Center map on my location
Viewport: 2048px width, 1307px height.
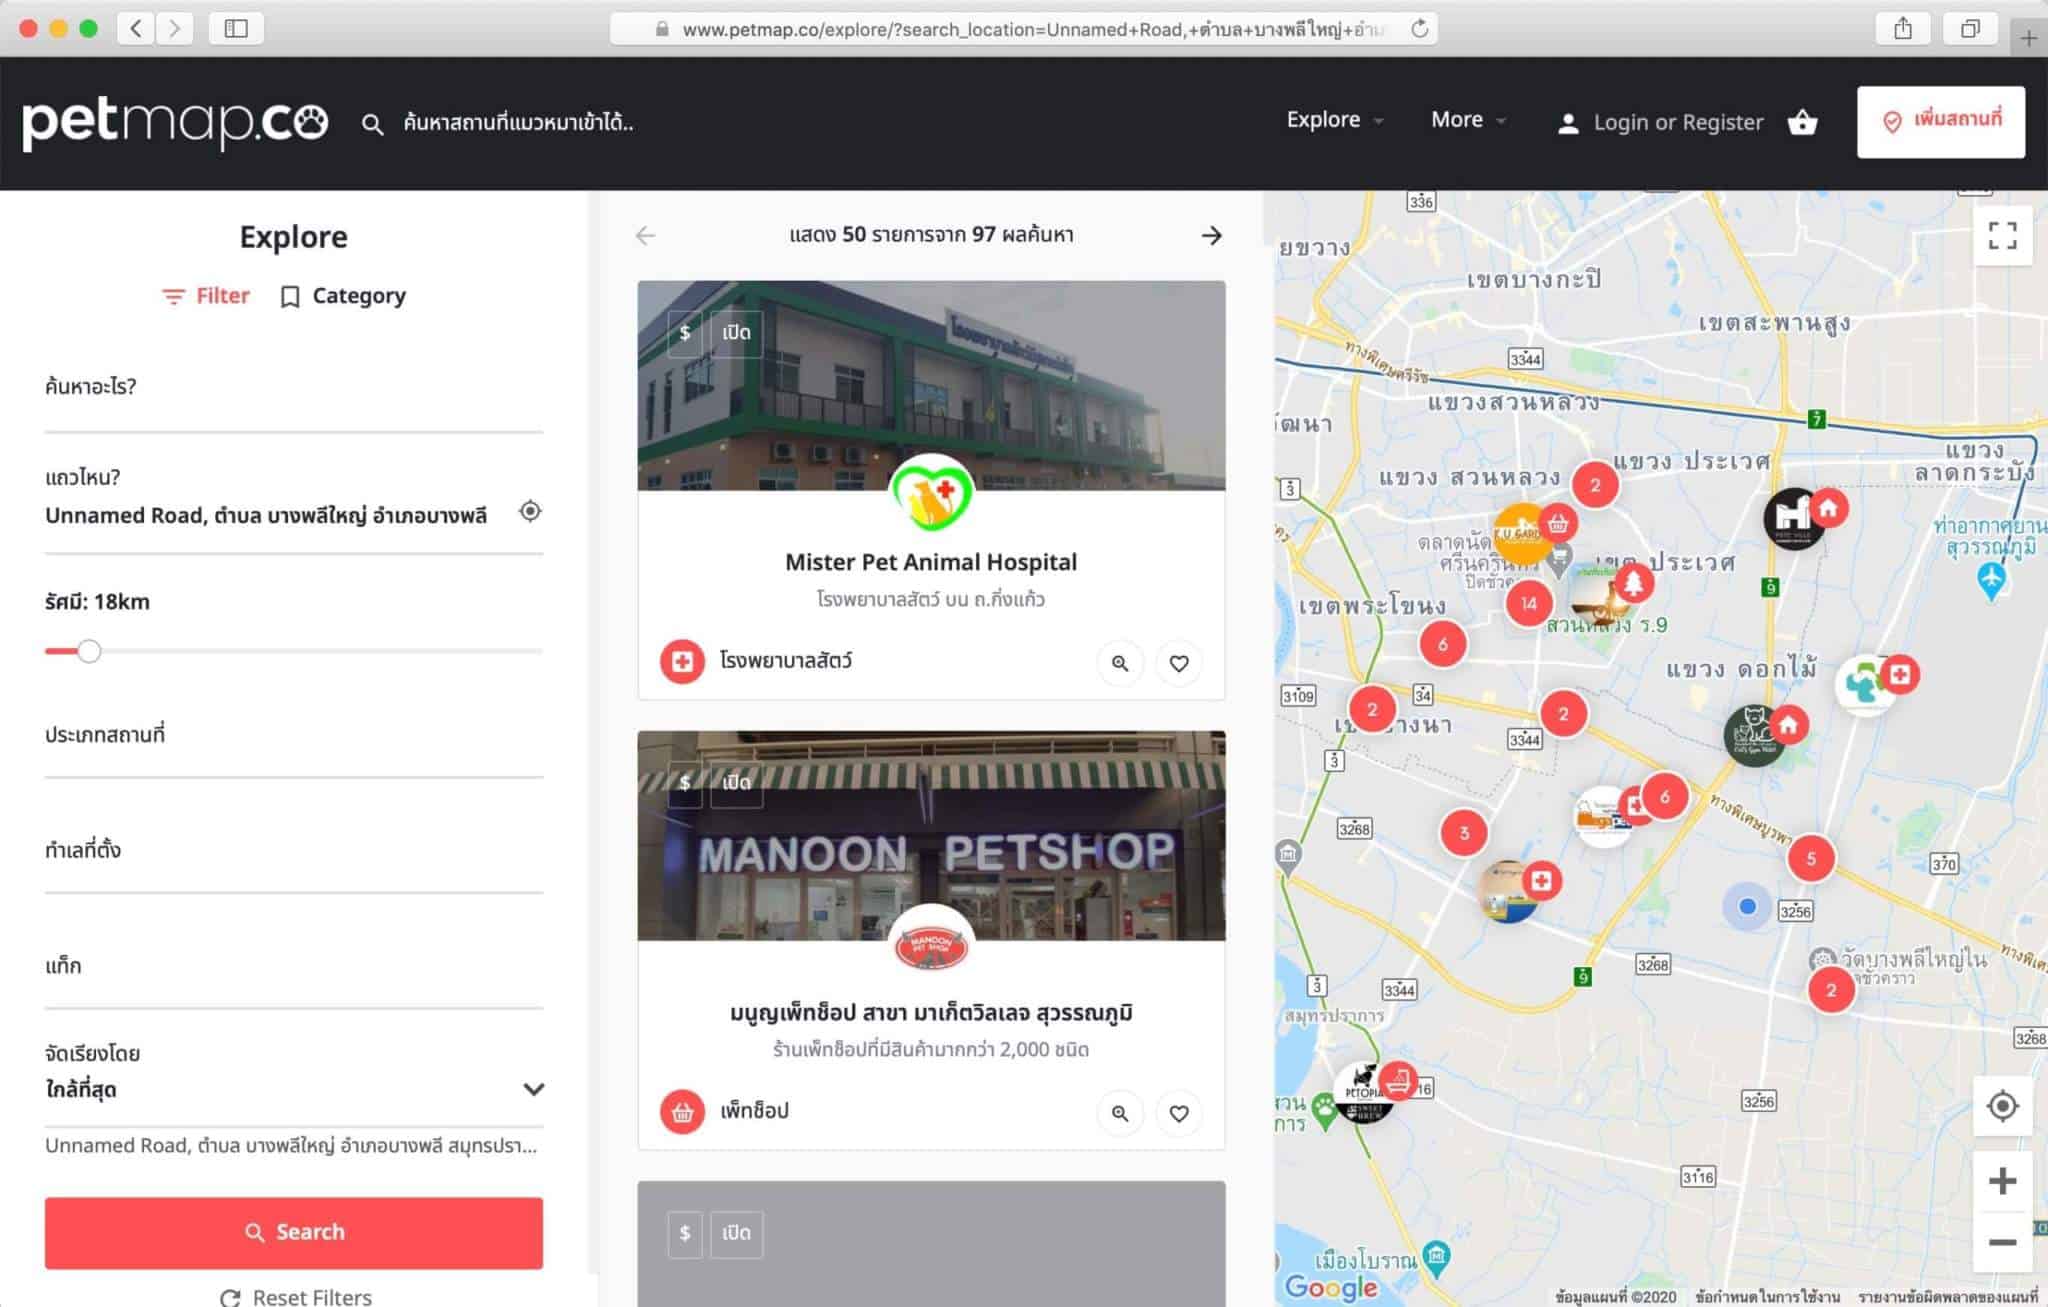point(2002,1106)
